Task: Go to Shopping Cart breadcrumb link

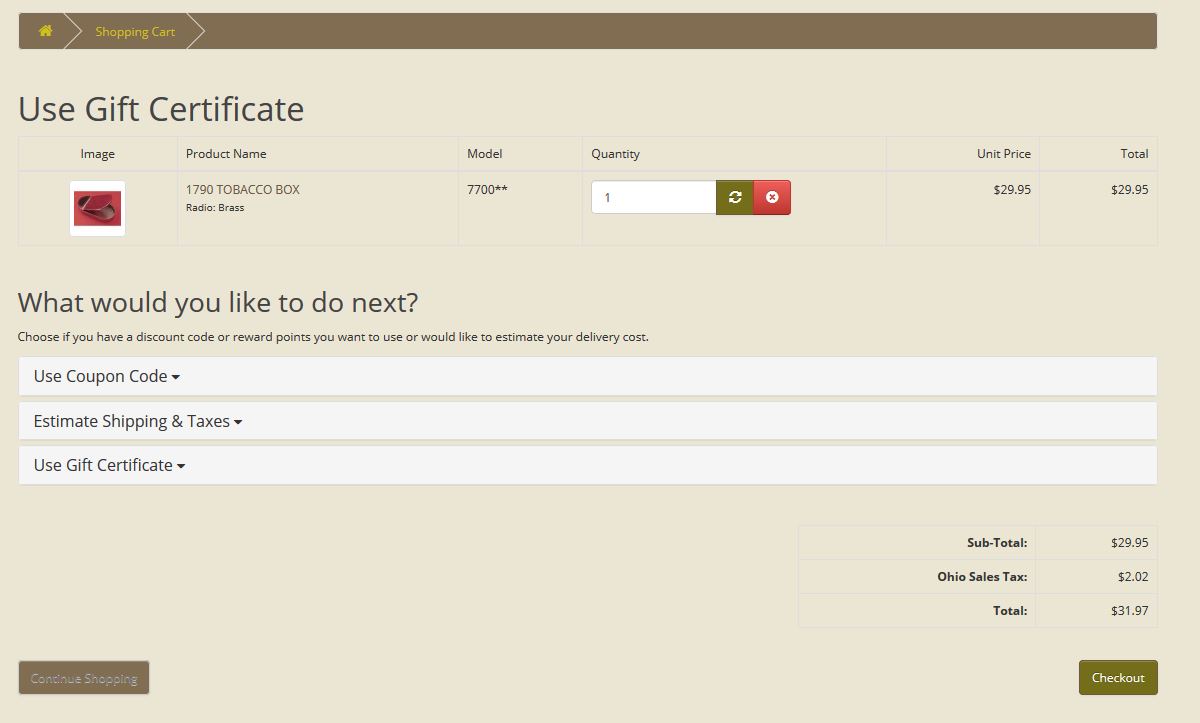Action: 135,32
